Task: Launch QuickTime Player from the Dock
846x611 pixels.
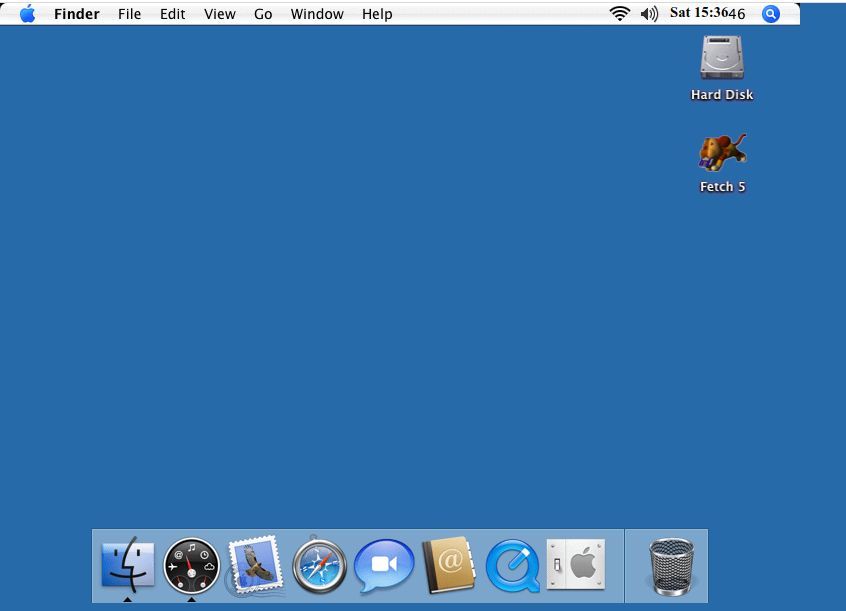Action: (x=513, y=566)
